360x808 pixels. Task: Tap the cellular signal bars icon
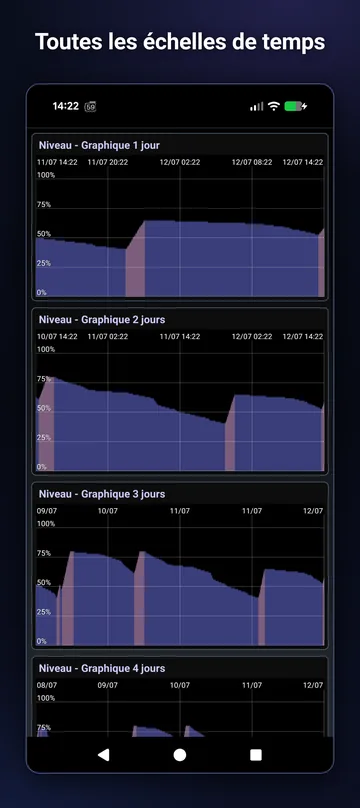[x=256, y=106]
